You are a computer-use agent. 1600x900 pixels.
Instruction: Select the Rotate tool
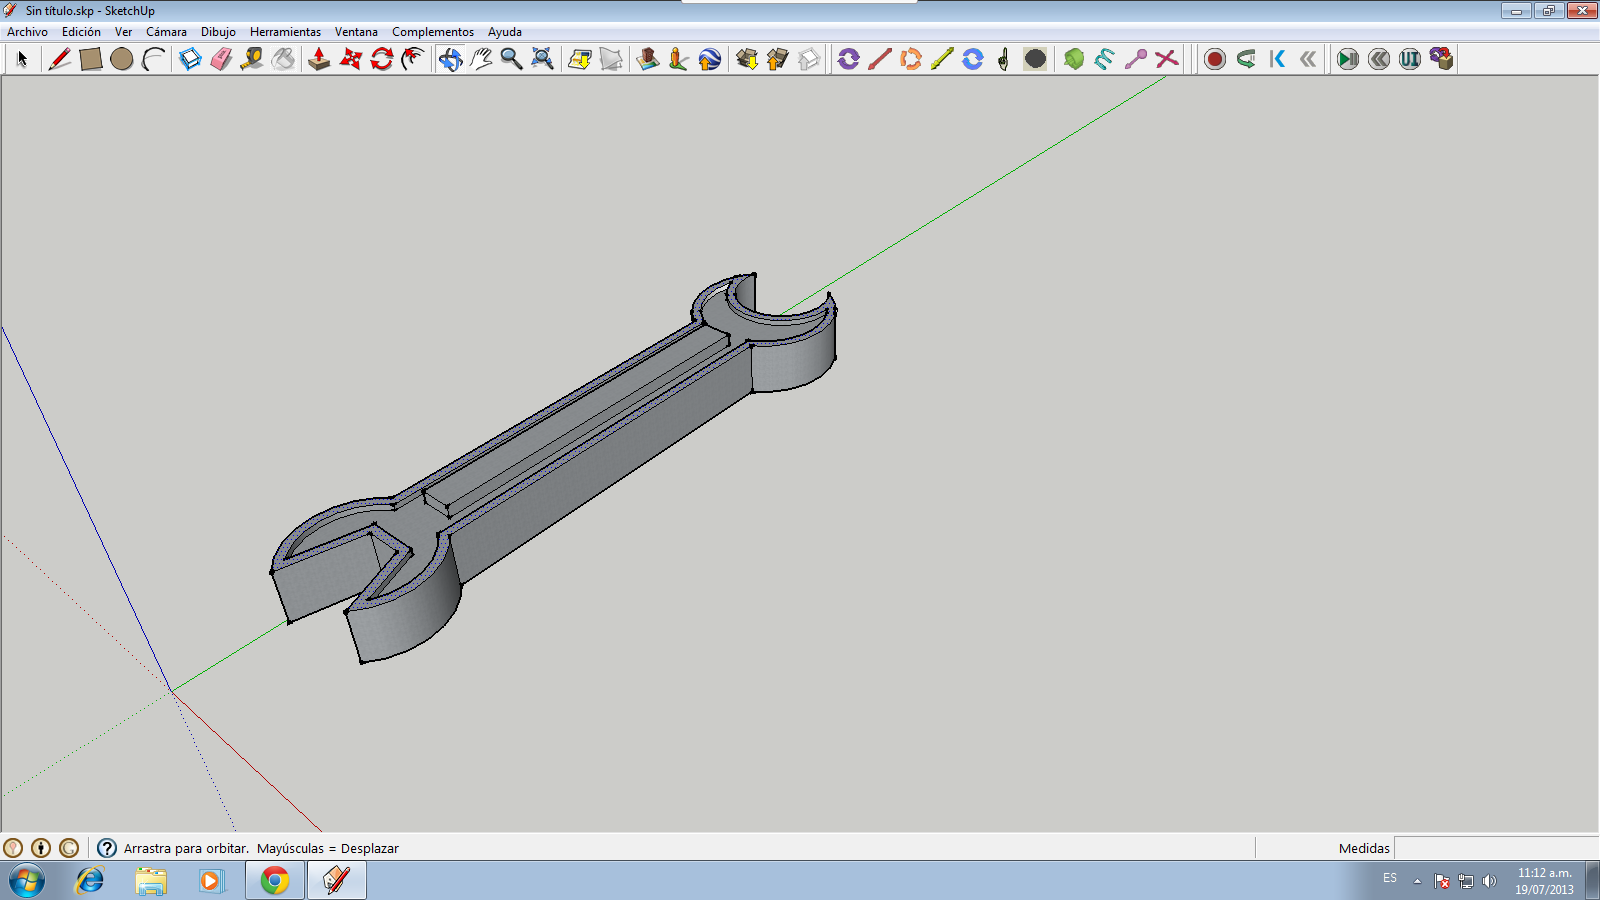click(x=382, y=59)
